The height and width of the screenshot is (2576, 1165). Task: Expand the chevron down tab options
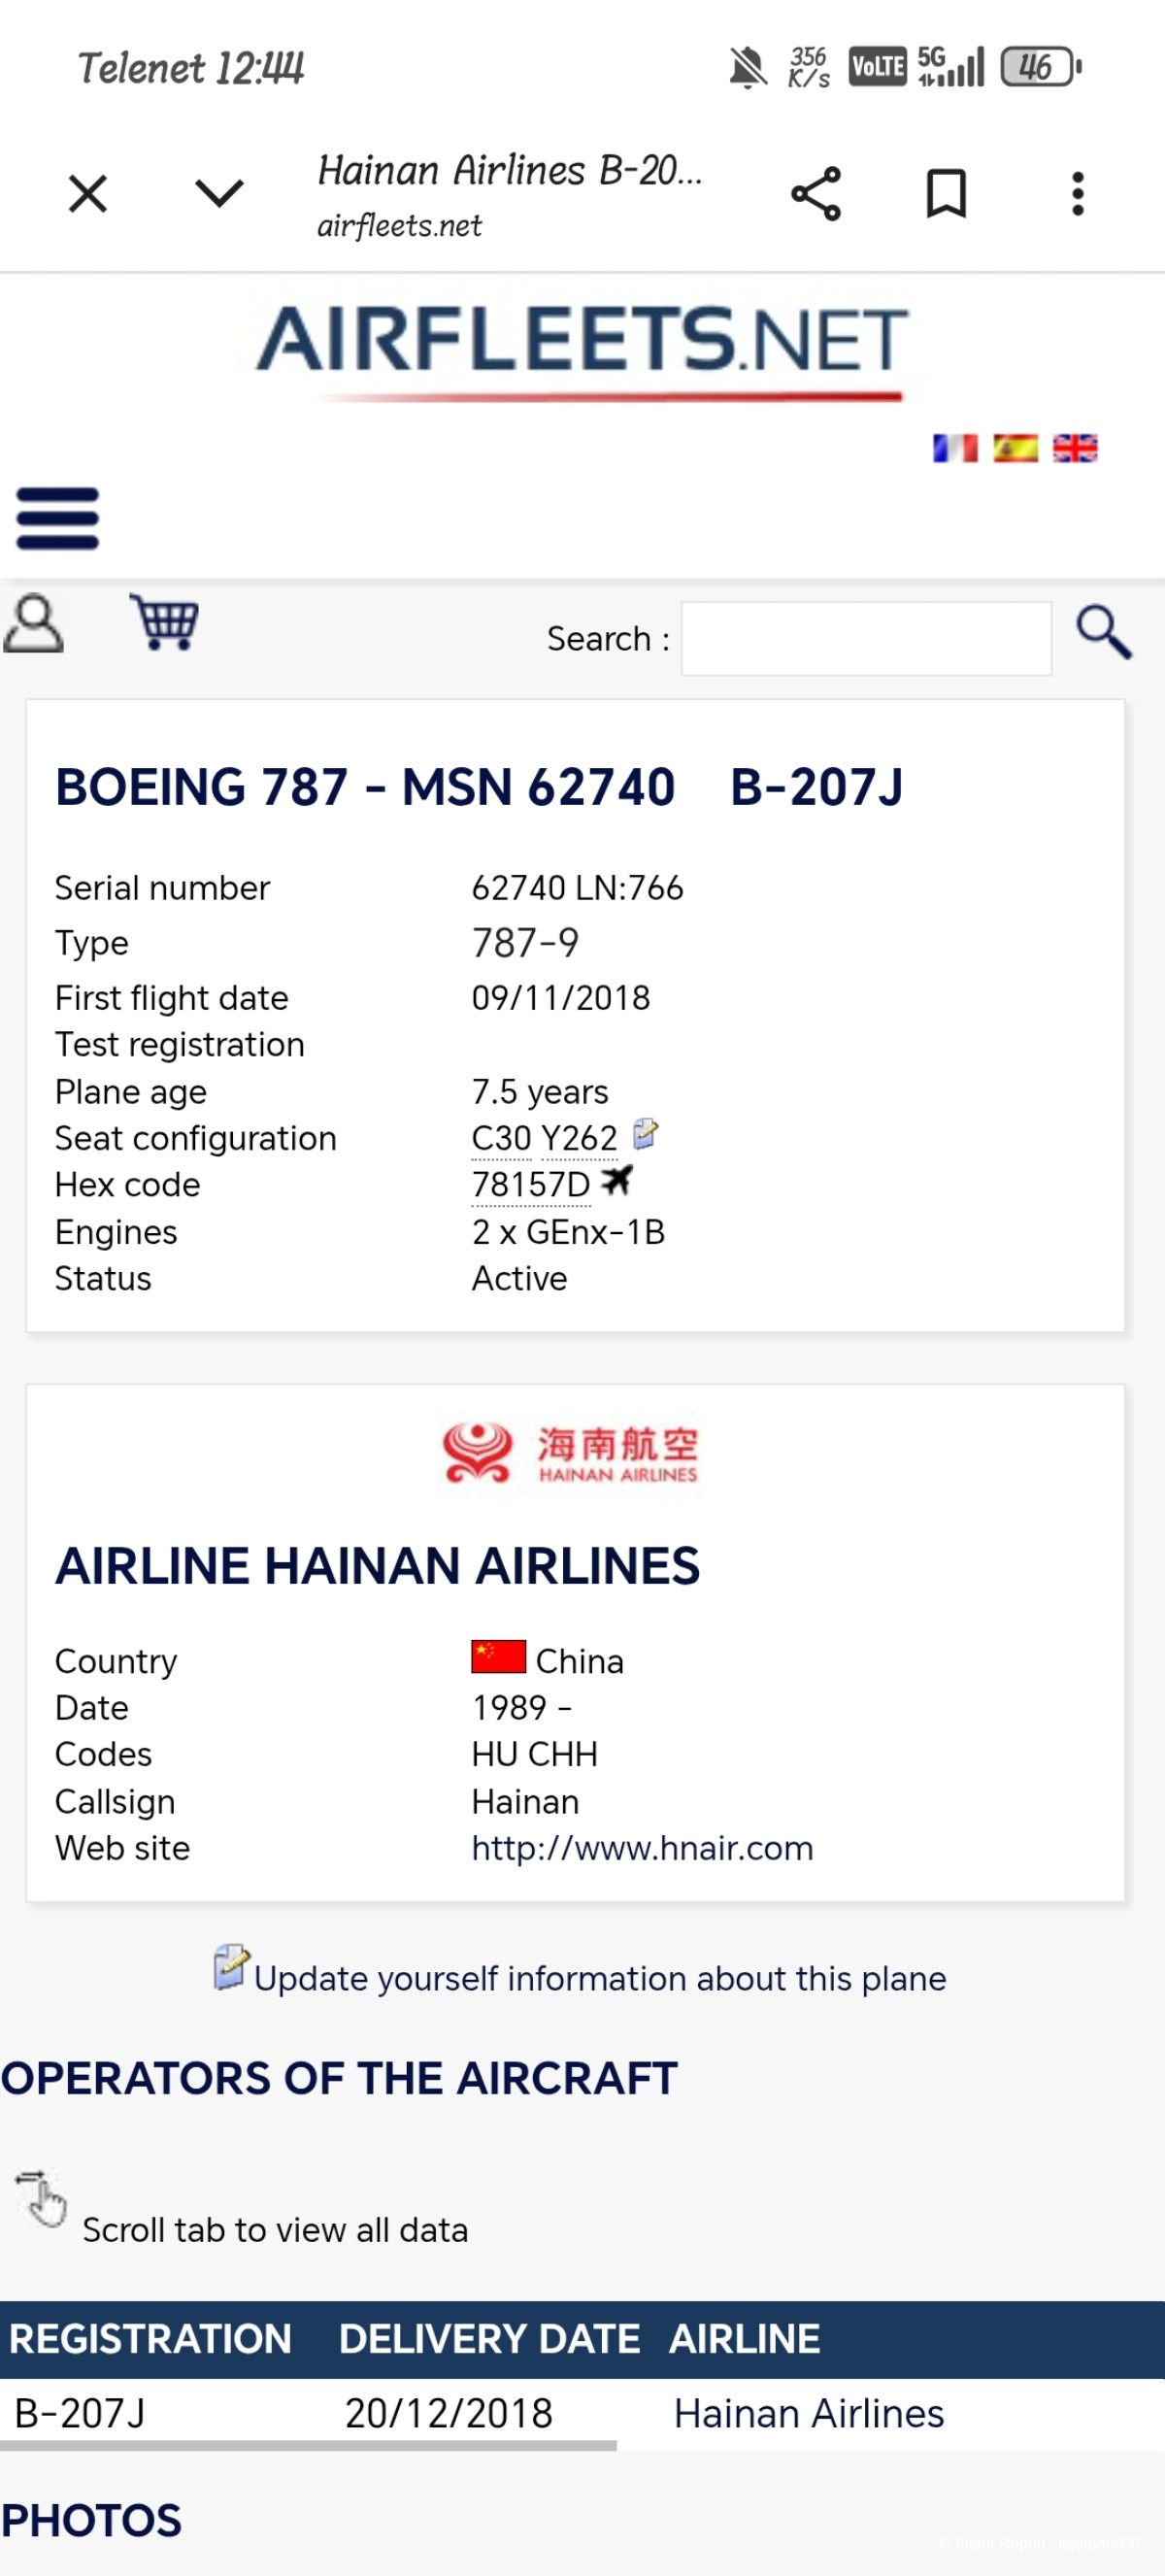tap(219, 193)
